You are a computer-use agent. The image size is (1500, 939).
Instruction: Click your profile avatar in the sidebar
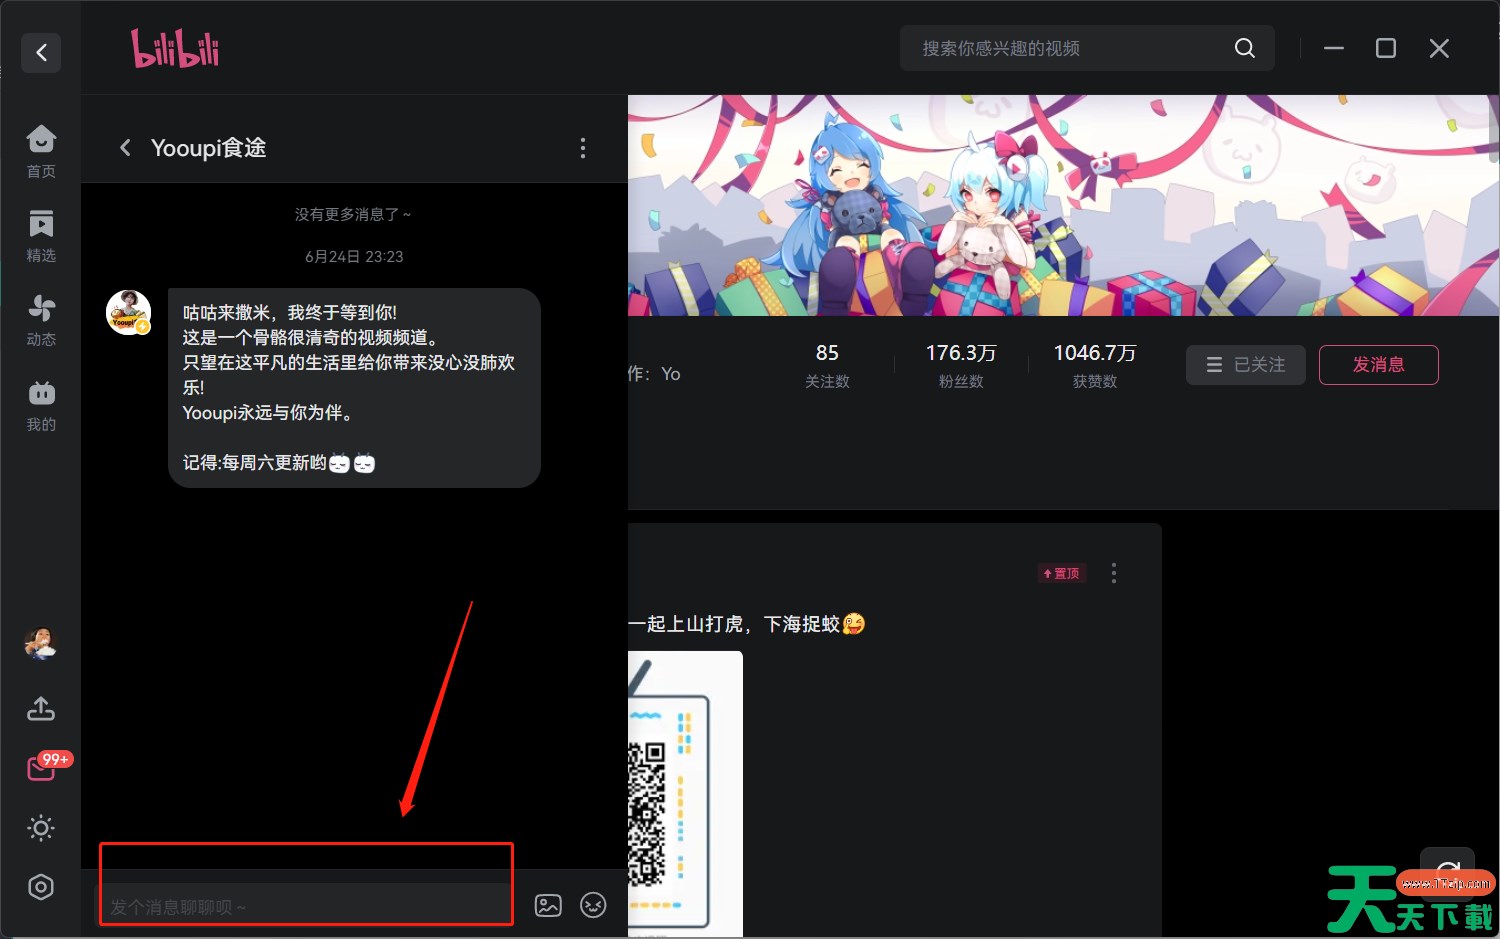click(40, 643)
